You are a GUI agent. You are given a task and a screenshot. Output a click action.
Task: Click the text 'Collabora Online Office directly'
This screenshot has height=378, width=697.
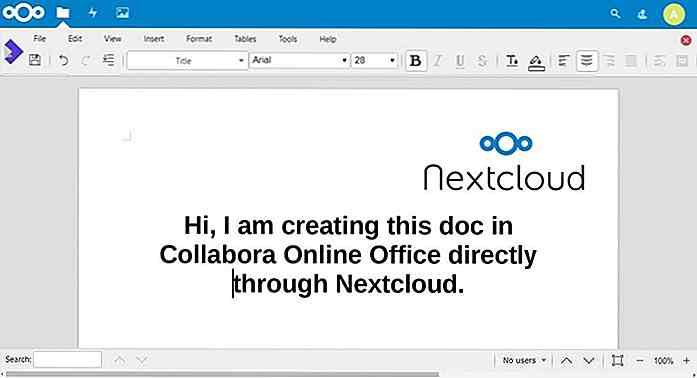348,255
